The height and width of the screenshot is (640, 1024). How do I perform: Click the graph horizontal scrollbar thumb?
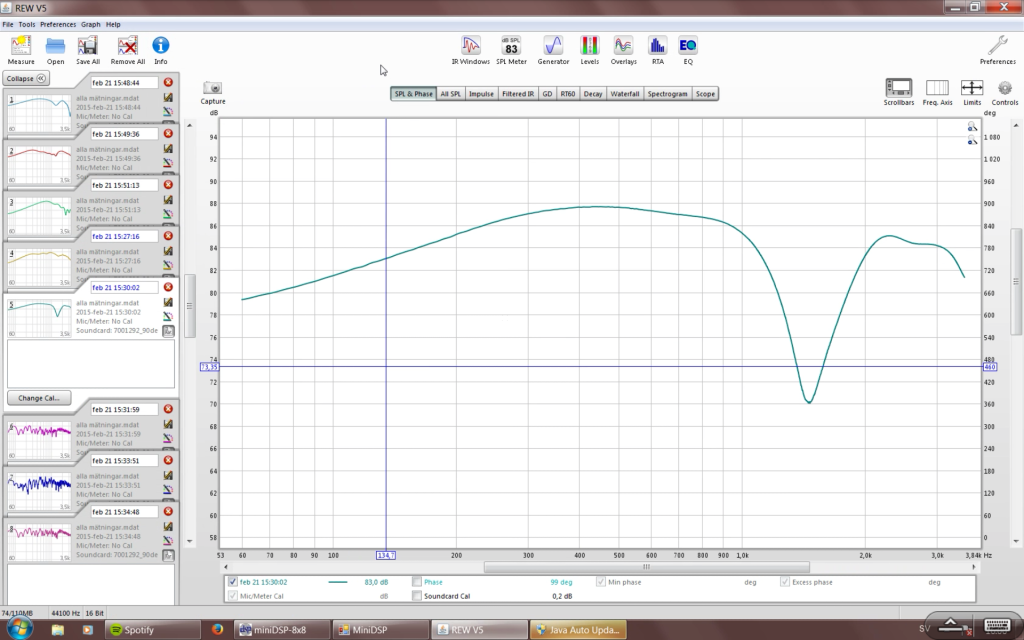point(647,567)
